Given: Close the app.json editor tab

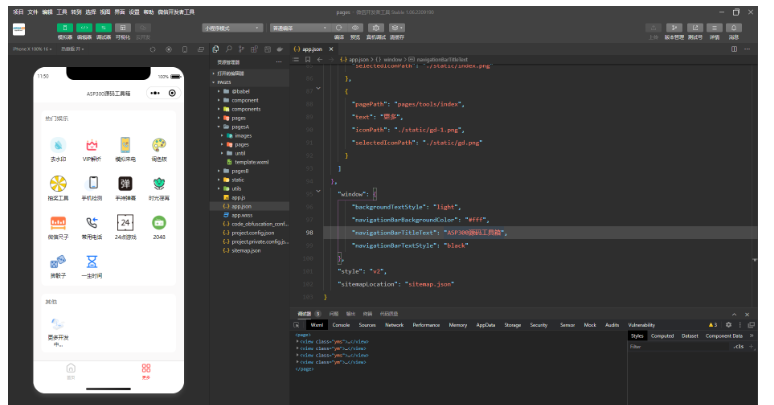Looking at the screenshot, I should click(332, 48).
